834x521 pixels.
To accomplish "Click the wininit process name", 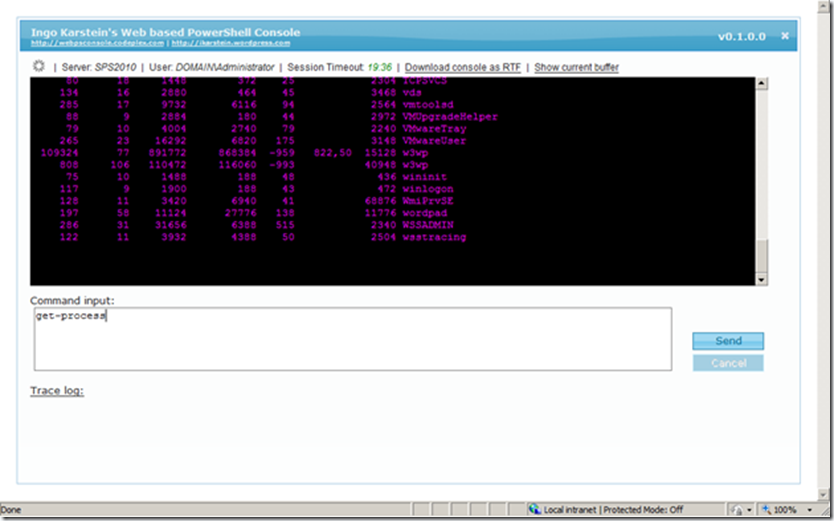I will (424, 177).
